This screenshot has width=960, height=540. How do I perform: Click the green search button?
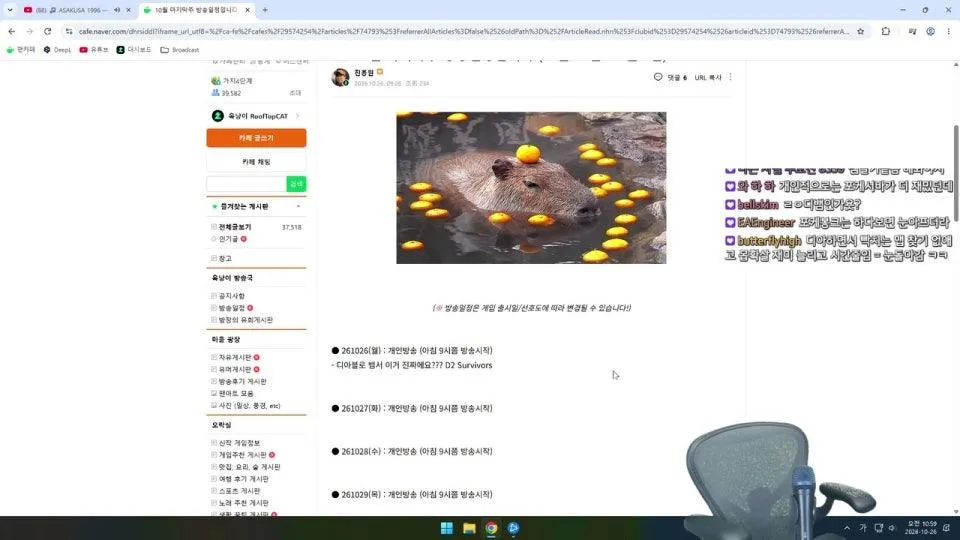point(296,184)
